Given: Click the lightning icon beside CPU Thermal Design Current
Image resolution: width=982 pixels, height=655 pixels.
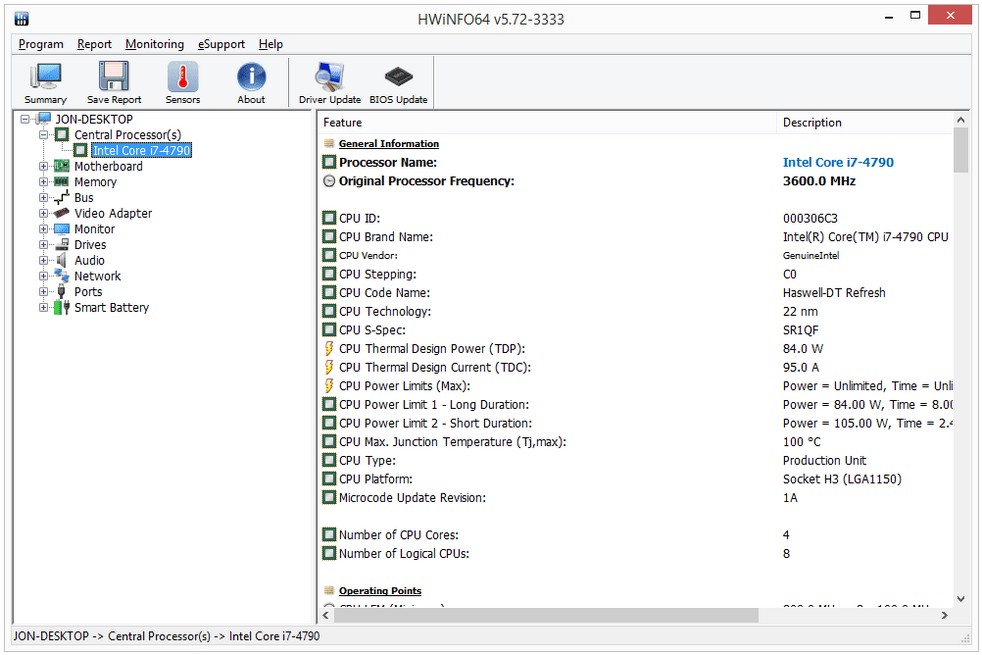Looking at the screenshot, I should point(329,368).
